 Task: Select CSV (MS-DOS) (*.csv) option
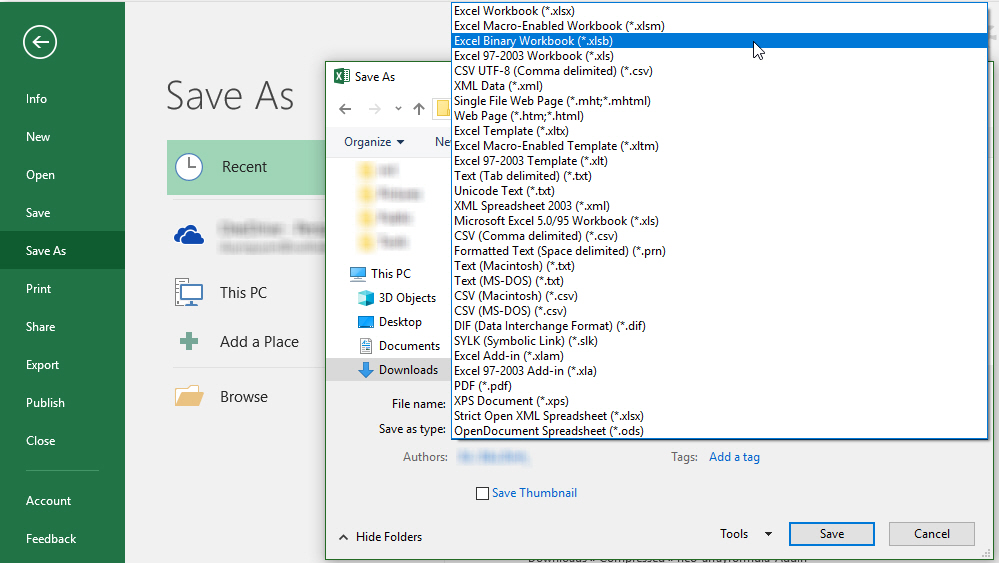click(719, 311)
